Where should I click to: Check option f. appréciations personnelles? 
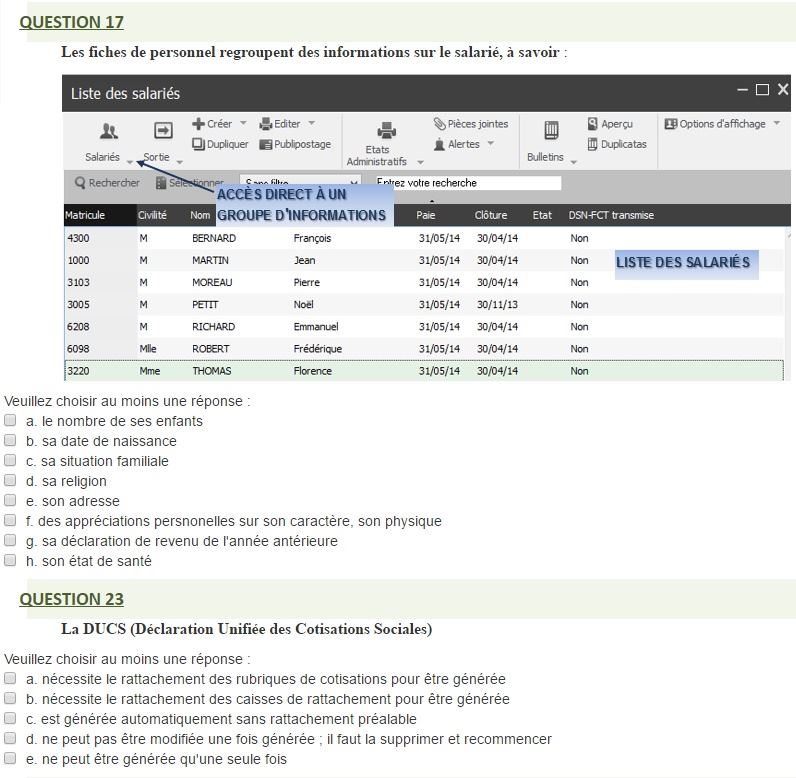(x=10, y=520)
